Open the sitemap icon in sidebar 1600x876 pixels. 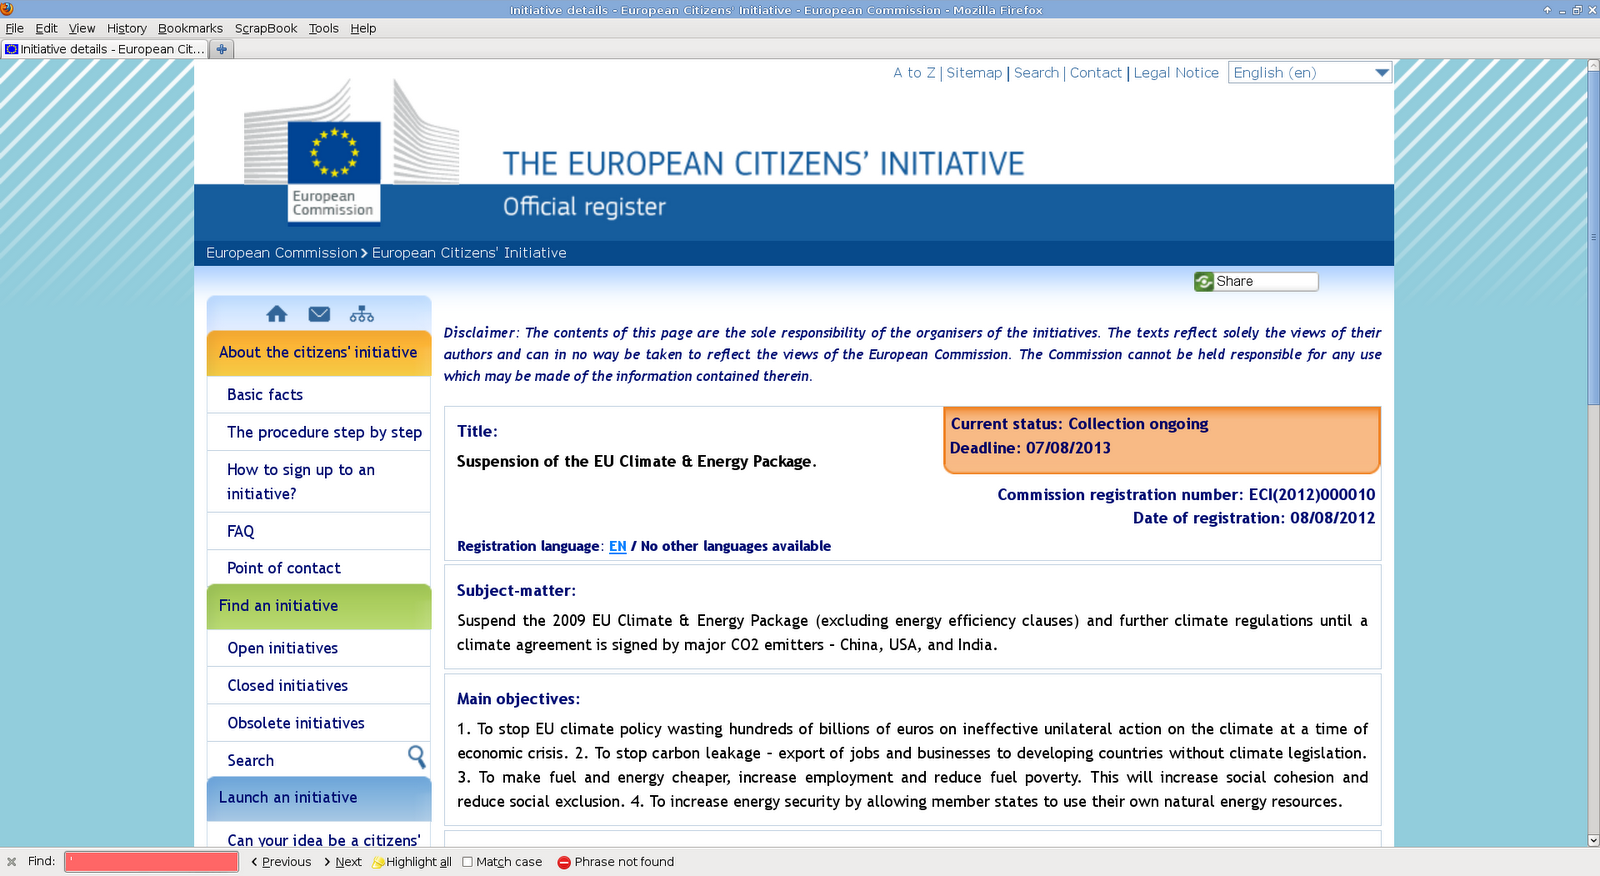pos(361,314)
